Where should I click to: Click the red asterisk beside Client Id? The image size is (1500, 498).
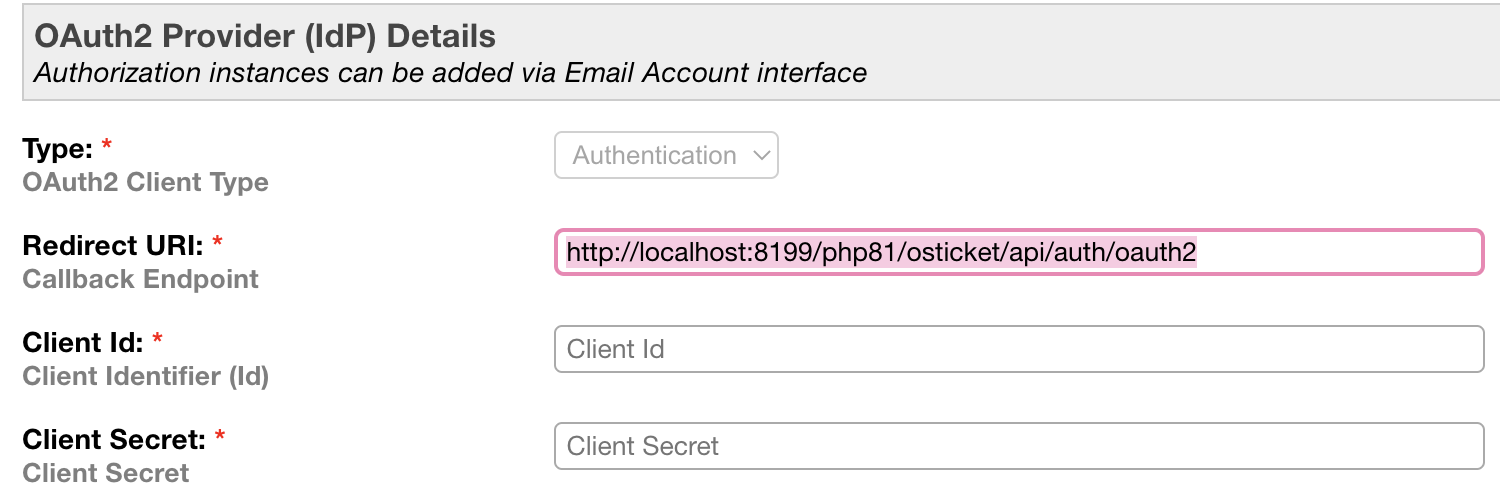158,340
